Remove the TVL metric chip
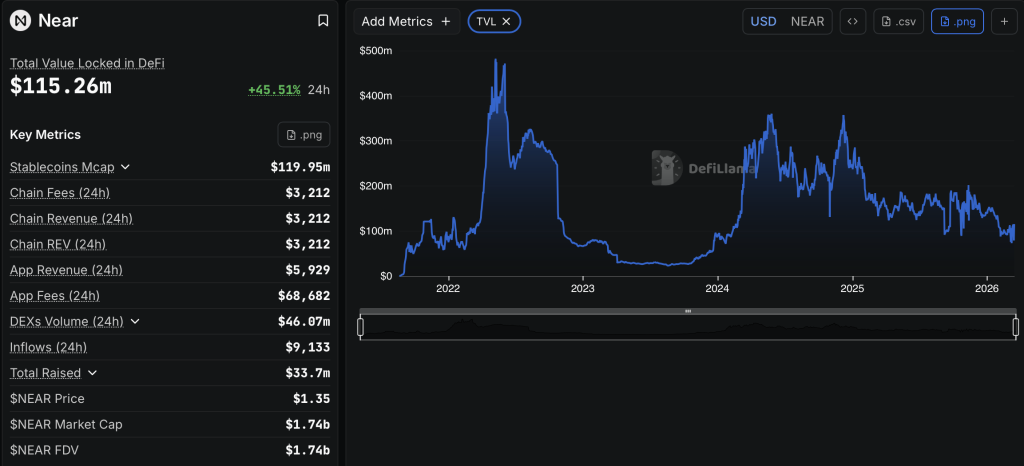Screen dimensions: 1024x466 point(506,21)
